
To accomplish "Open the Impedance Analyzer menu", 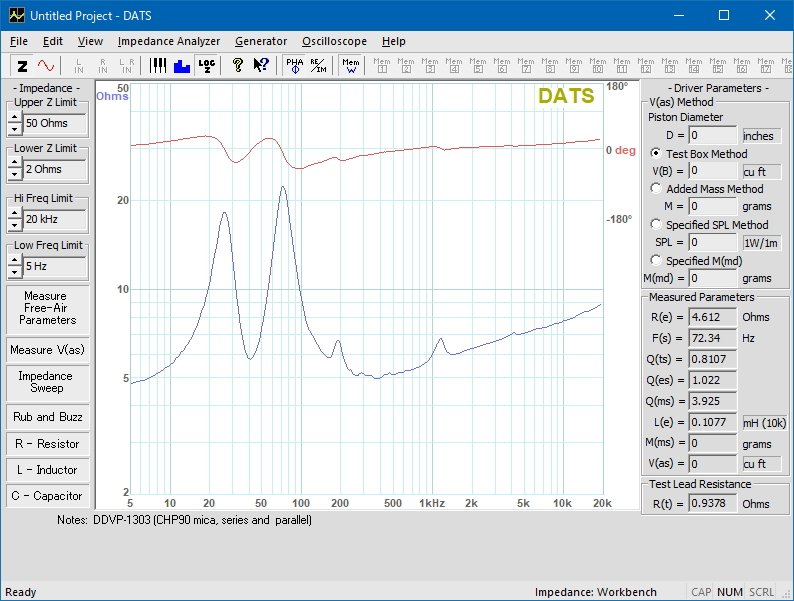I will tap(169, 42).
